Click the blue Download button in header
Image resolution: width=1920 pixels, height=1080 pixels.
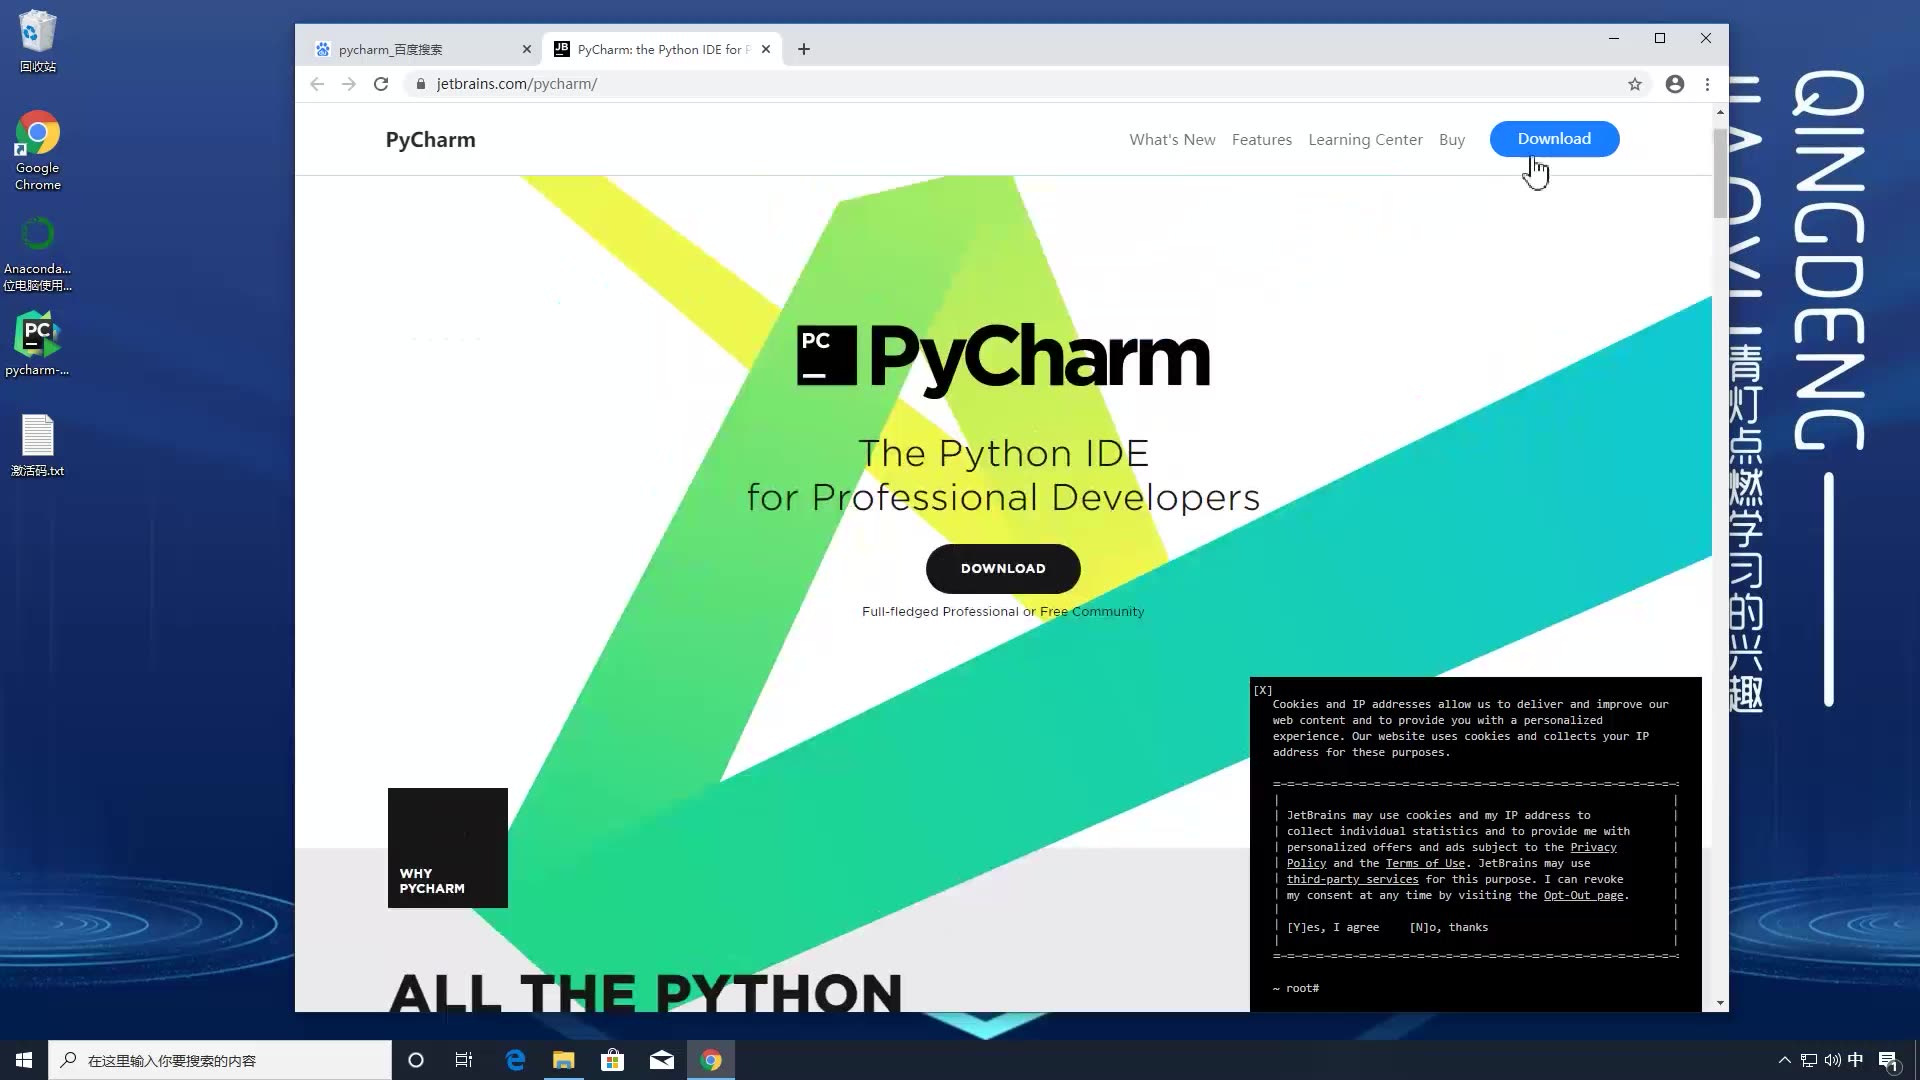coord(1554,139)
